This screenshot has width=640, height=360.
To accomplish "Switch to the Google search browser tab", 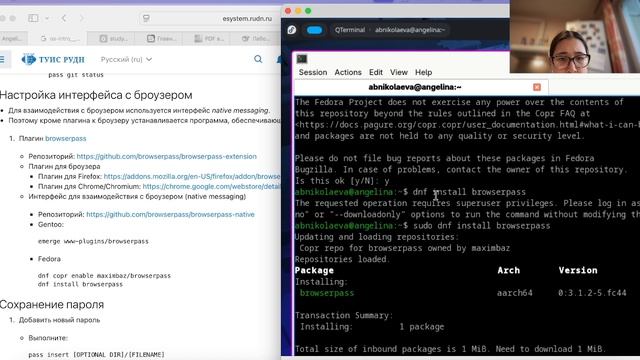I will tap(59, 38).
